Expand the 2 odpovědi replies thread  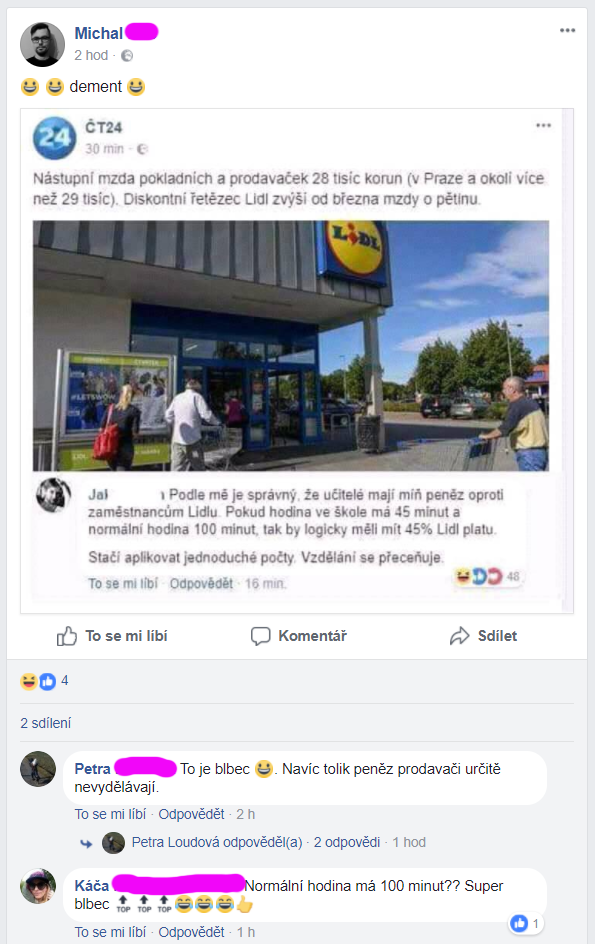point(346,842)
